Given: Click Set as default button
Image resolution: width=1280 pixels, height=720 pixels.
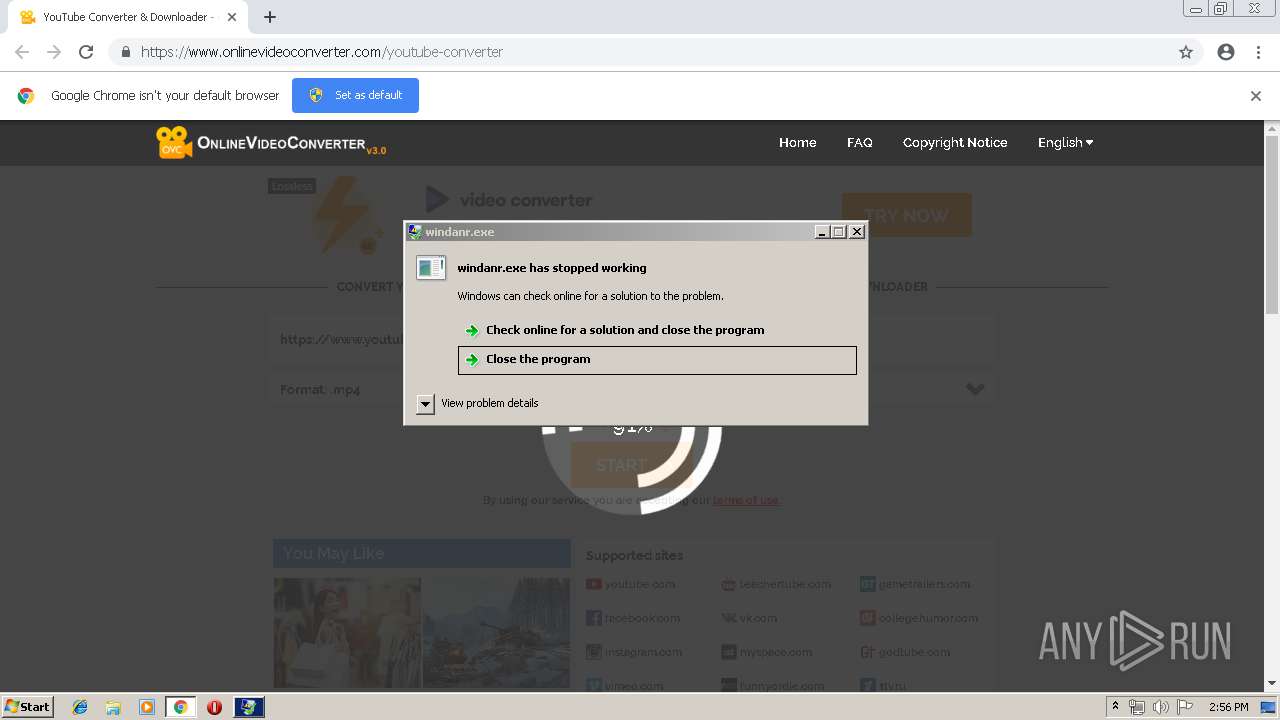Looking at the screenshot, I should 355,96.
